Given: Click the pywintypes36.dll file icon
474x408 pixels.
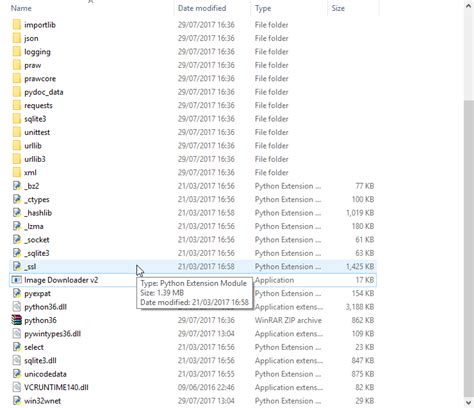Looking at the screenshot, I should click(x=17, y=334).
